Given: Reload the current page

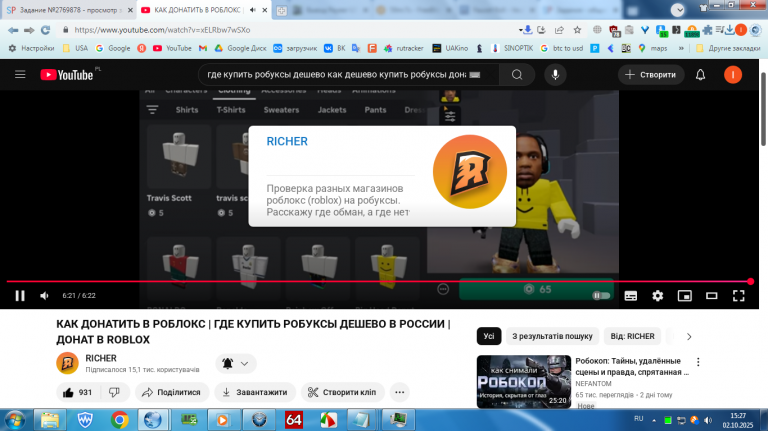Looking at the screenshot, I should click(45, 30).
